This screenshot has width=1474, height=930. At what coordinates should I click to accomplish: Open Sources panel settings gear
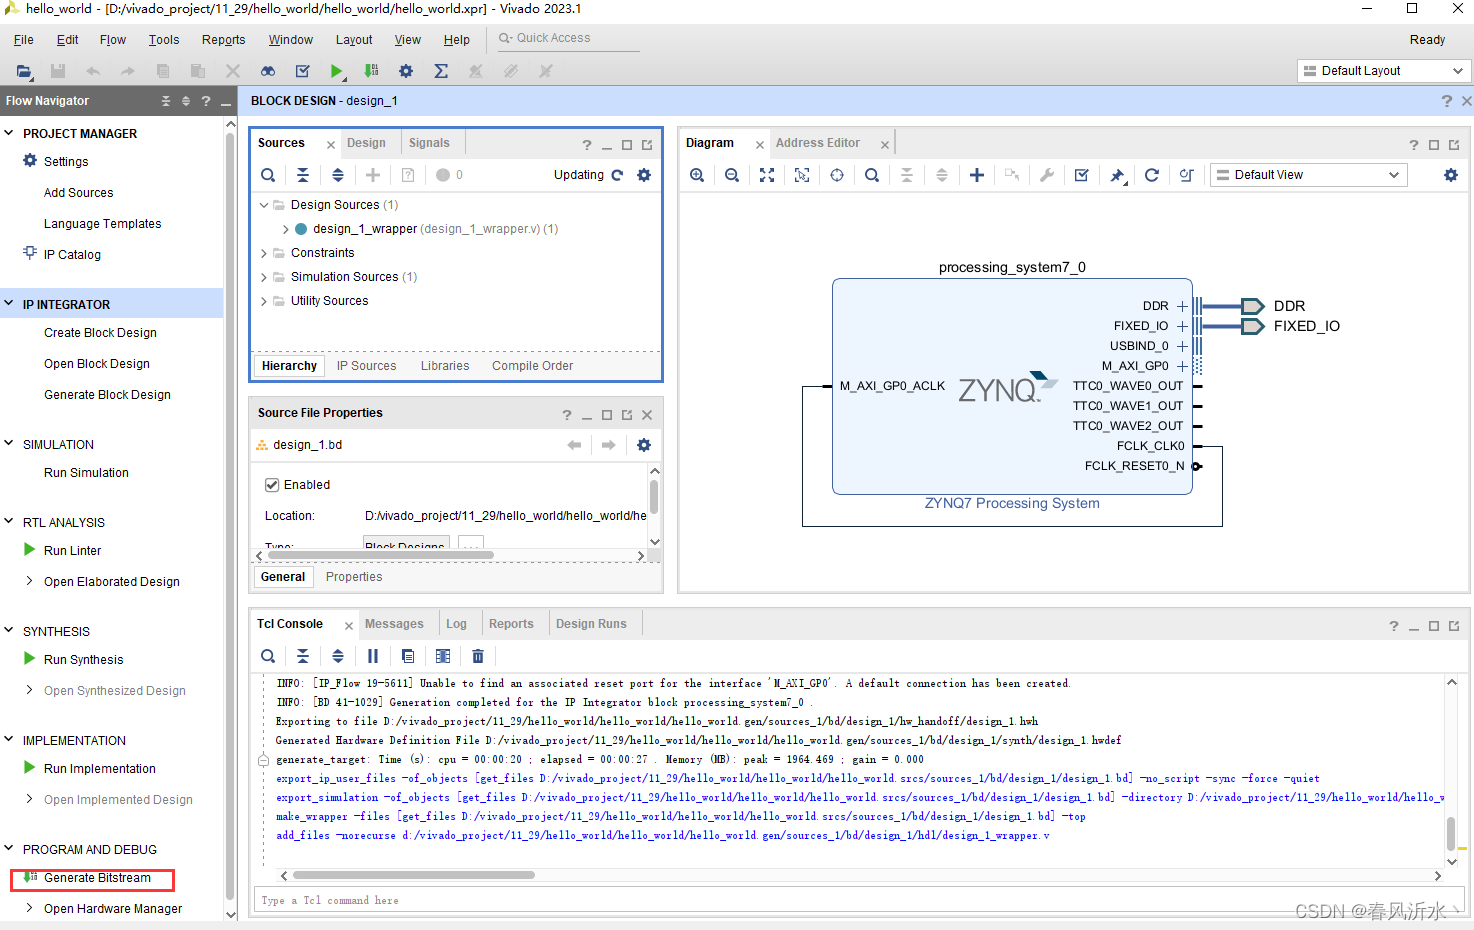644,175
